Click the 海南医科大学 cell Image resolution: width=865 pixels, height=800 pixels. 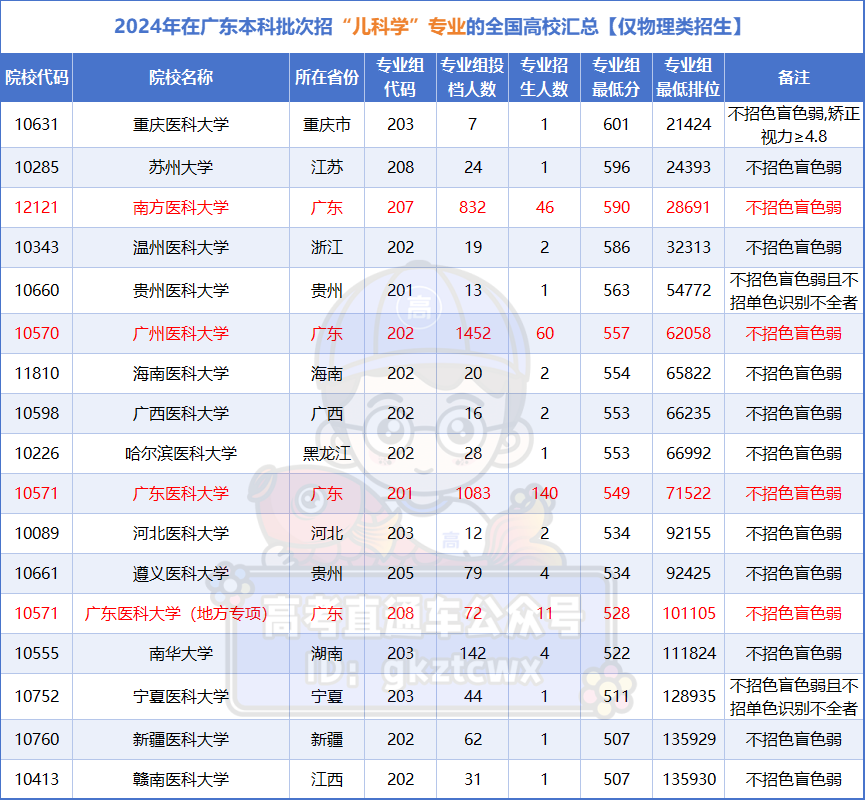click(x=180, y=374)
